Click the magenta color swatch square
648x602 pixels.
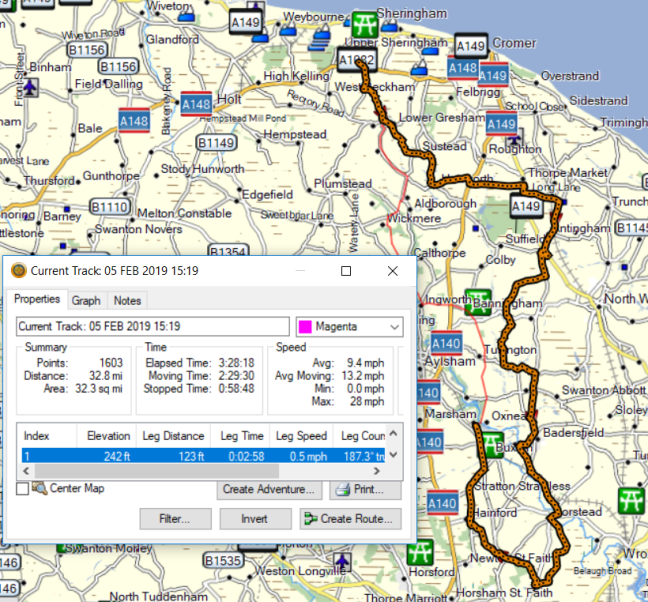click(306, 327)
